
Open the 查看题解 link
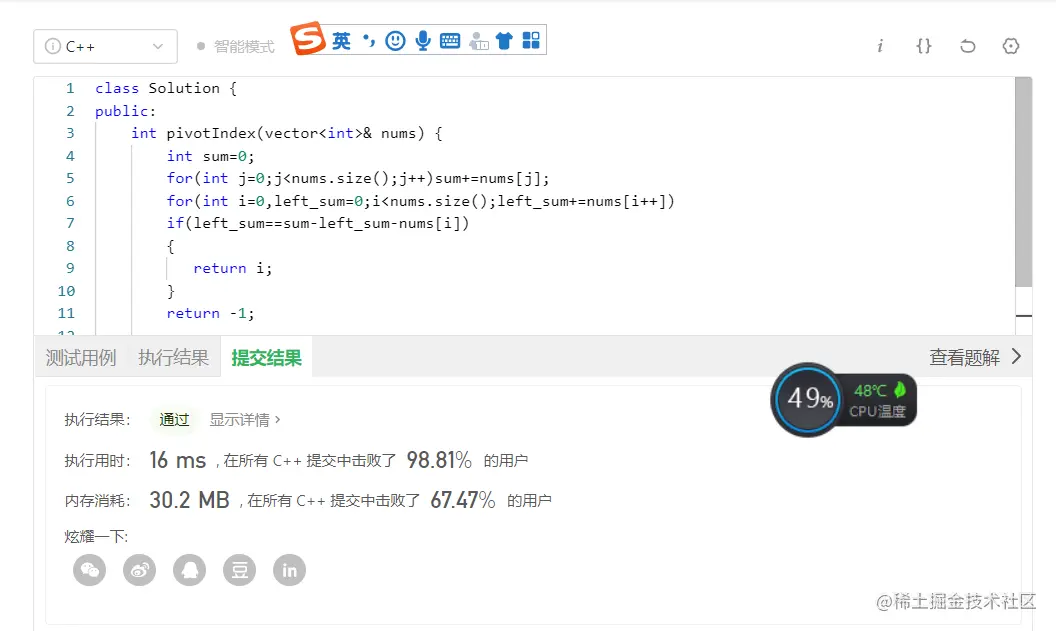click(965, 358)
